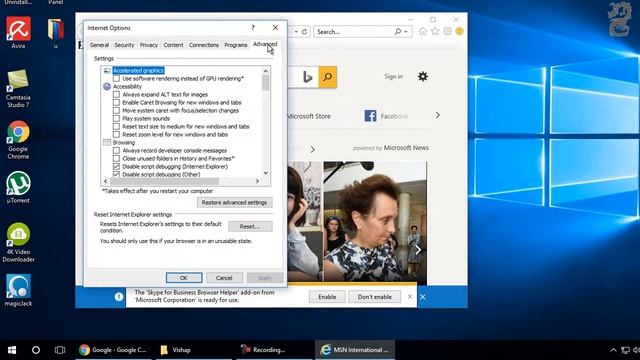Image resolution: width=640 pixels, height=360 pixels.
Task: Confirm Internet Options with OK
Action: (x=184, y=278)
